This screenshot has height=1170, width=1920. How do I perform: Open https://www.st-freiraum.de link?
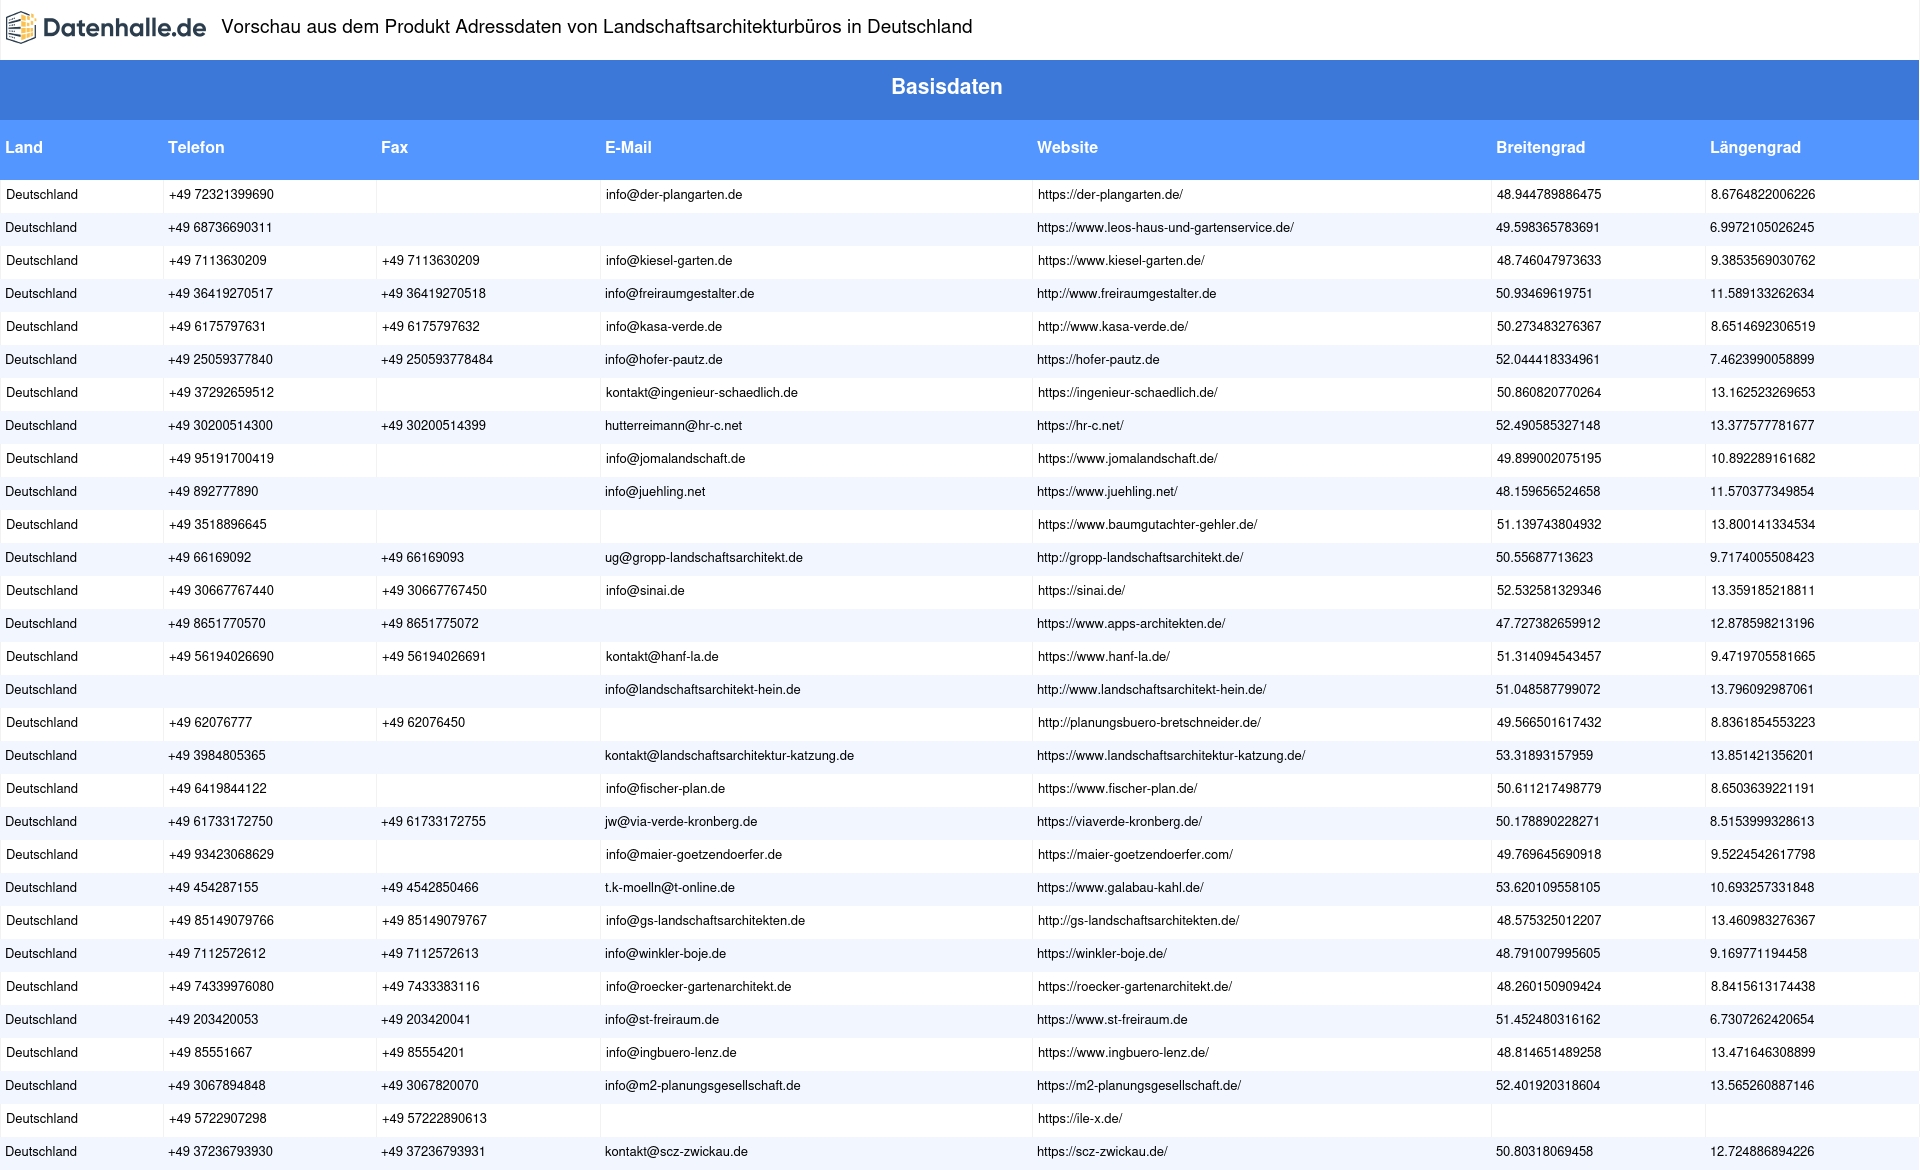[x=1112, y=1020]
